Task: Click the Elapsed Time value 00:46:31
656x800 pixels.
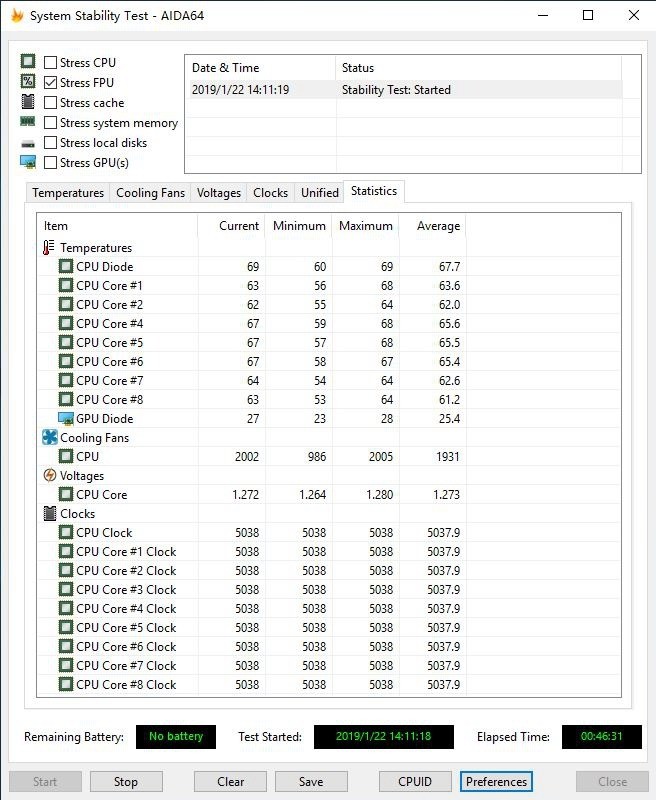Action: point(601,736)
